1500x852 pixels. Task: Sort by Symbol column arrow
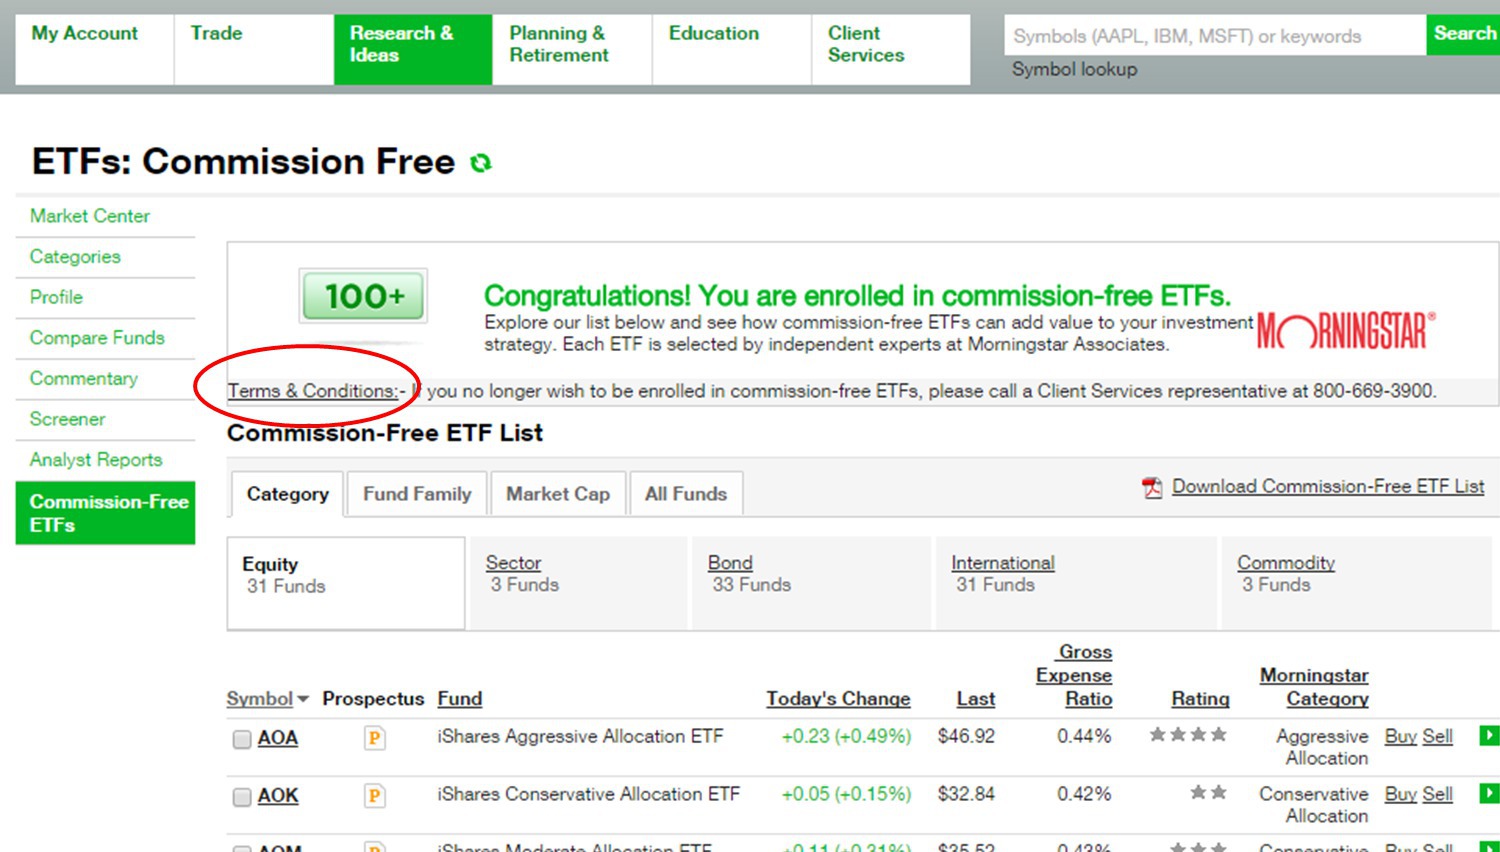pyautogui.click(x=303, y=699)
